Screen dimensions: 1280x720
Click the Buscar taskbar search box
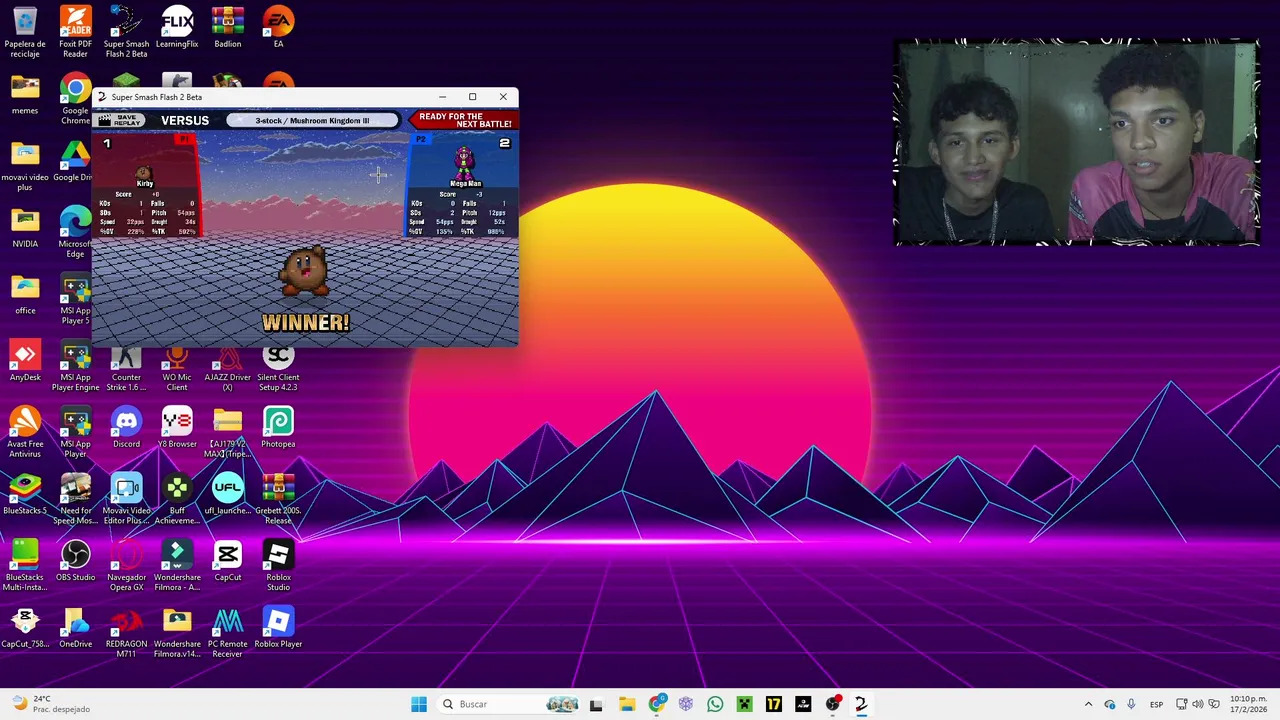(510, 704)
